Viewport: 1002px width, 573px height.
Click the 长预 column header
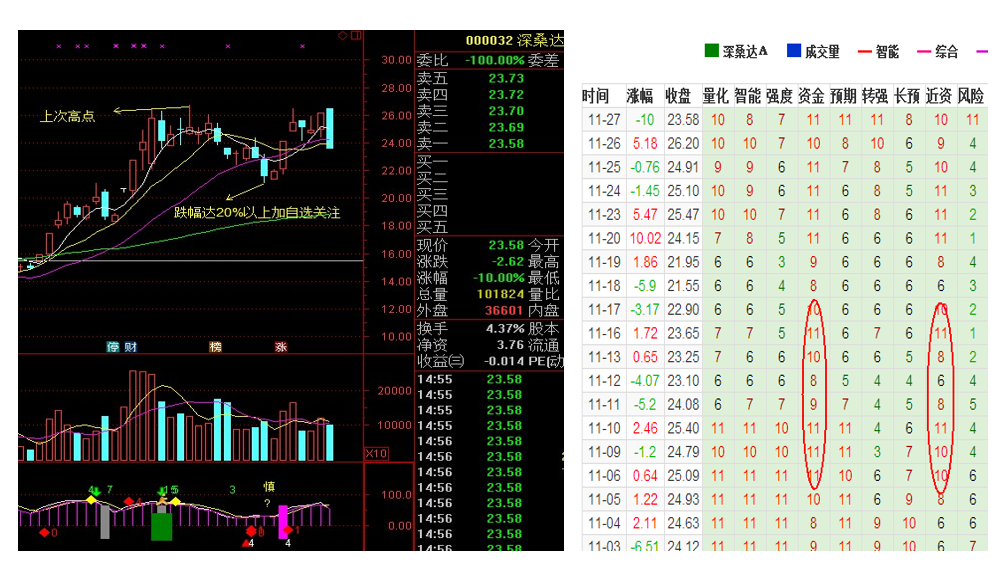coord(907,96)
